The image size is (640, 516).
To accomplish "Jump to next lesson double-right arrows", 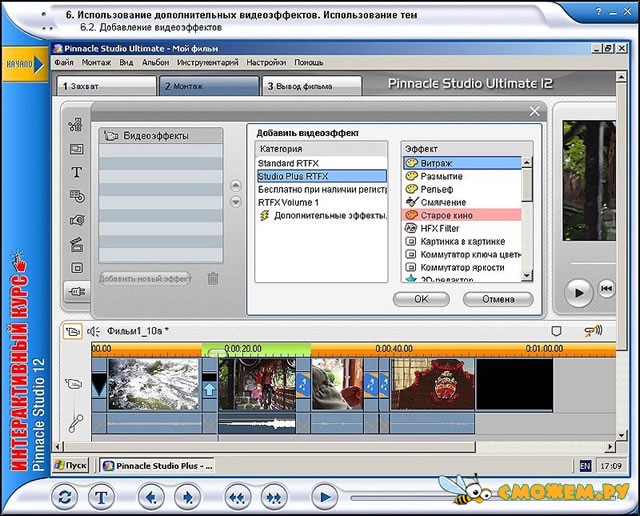I will point(273,497).
